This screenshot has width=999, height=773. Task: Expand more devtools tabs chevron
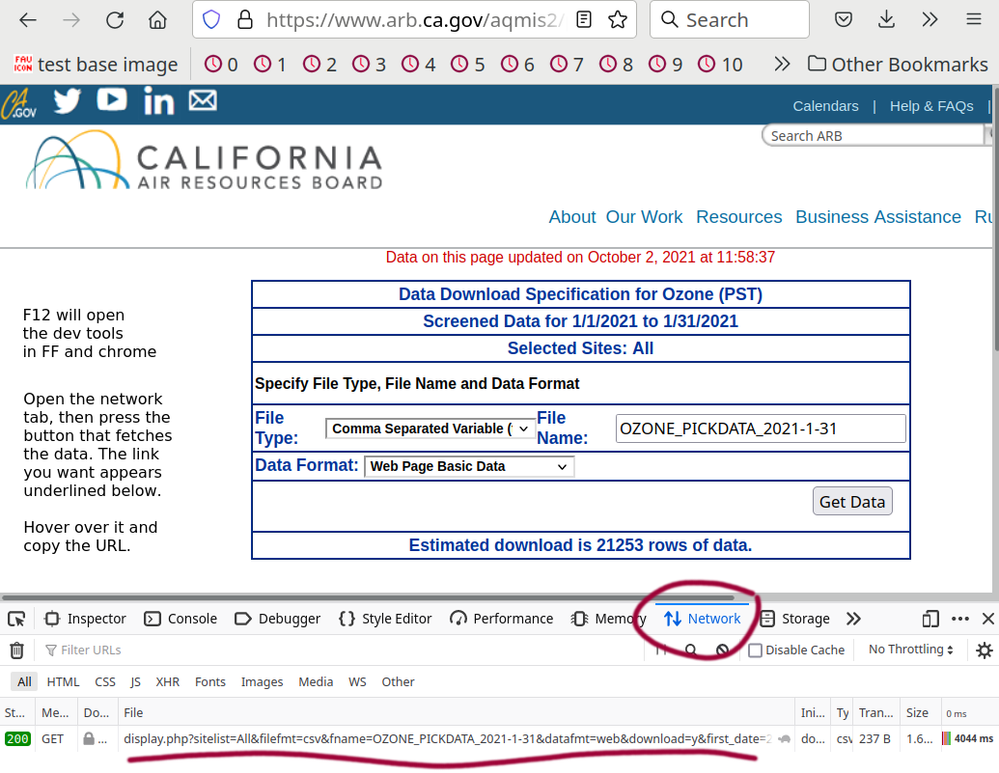click(854, 619)
